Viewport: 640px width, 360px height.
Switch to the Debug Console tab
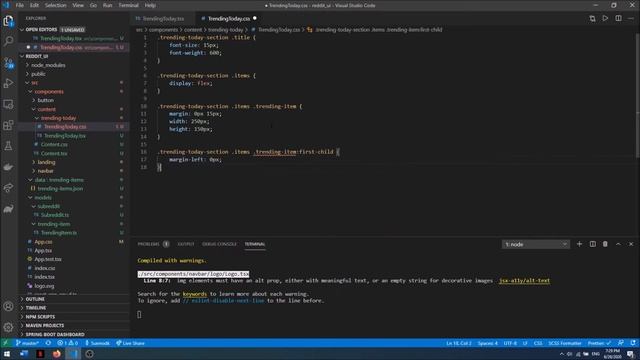pyautogui.click(x=219, y=244)
